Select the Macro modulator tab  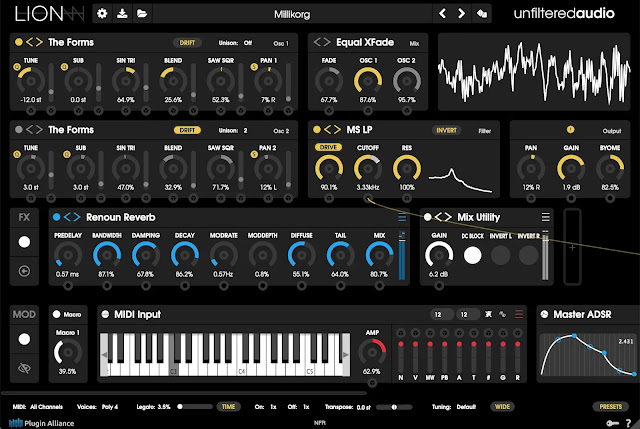67,314
